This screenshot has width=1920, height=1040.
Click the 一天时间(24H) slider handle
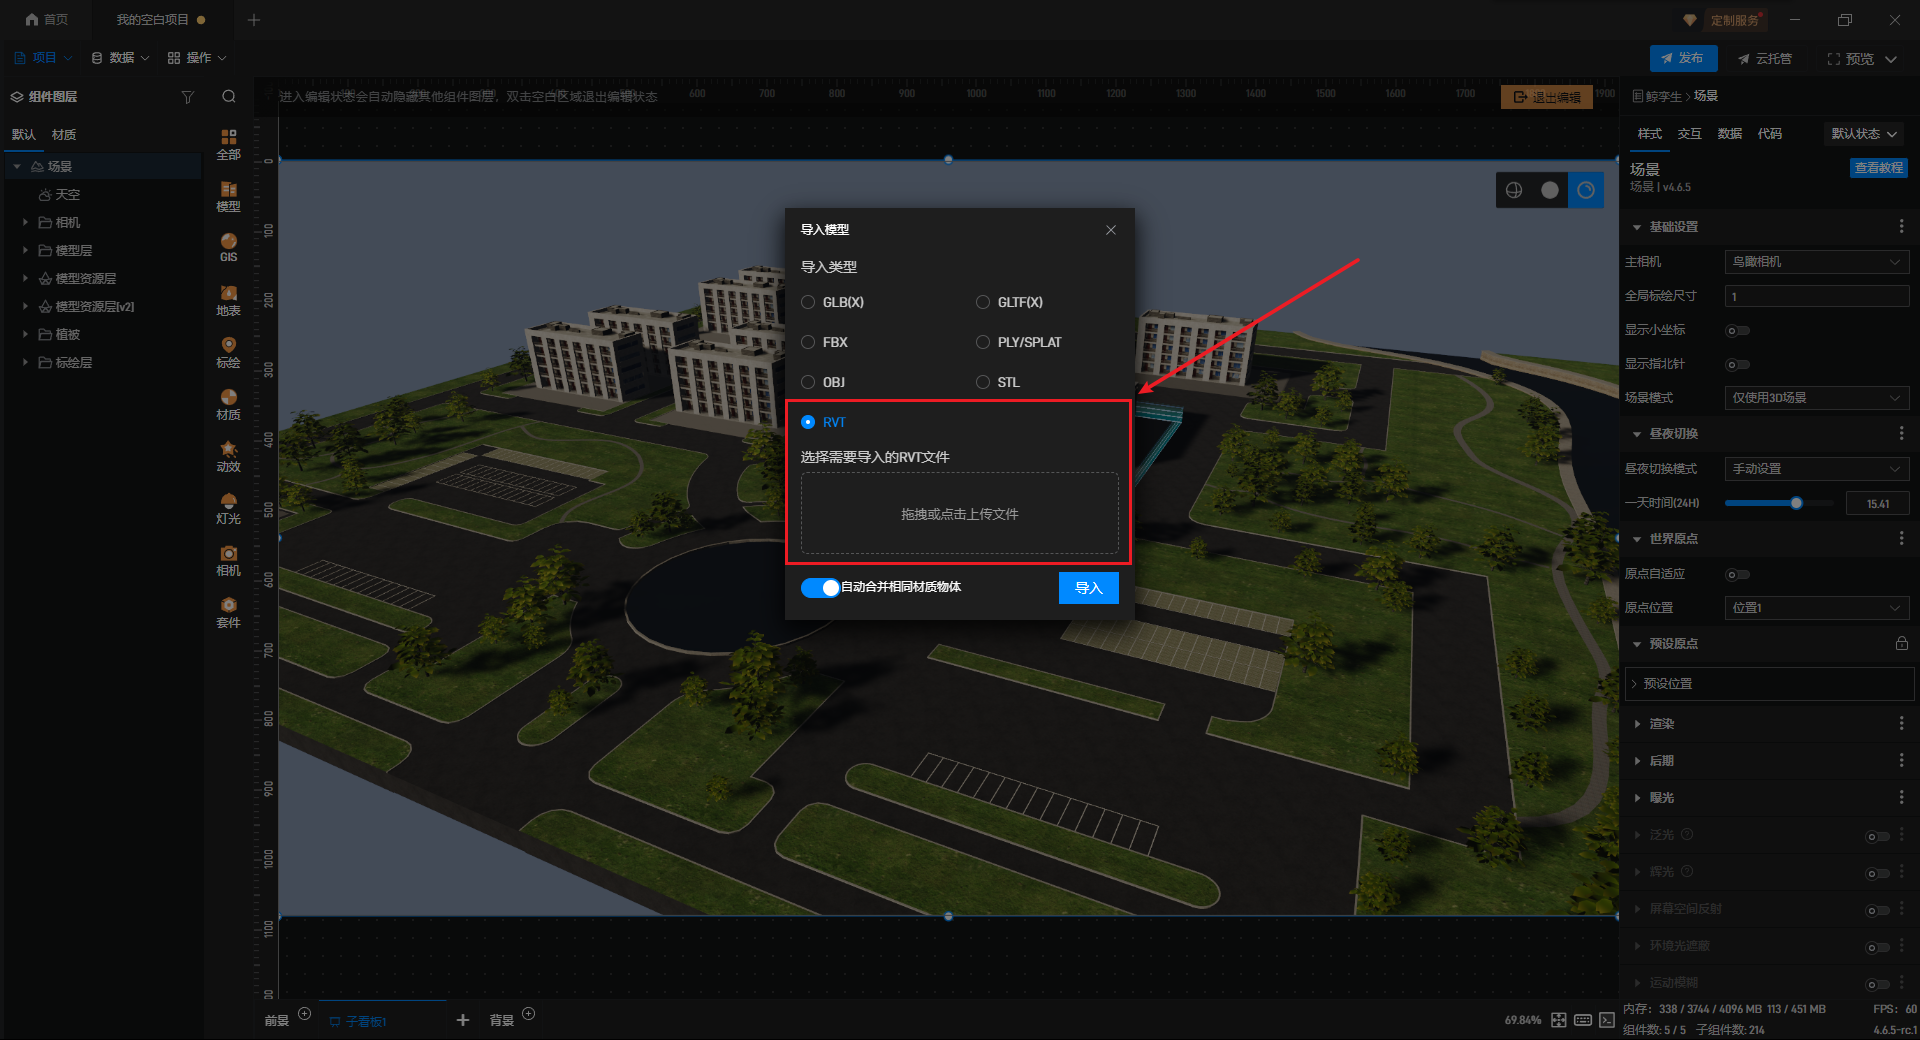coord(1796,503)
